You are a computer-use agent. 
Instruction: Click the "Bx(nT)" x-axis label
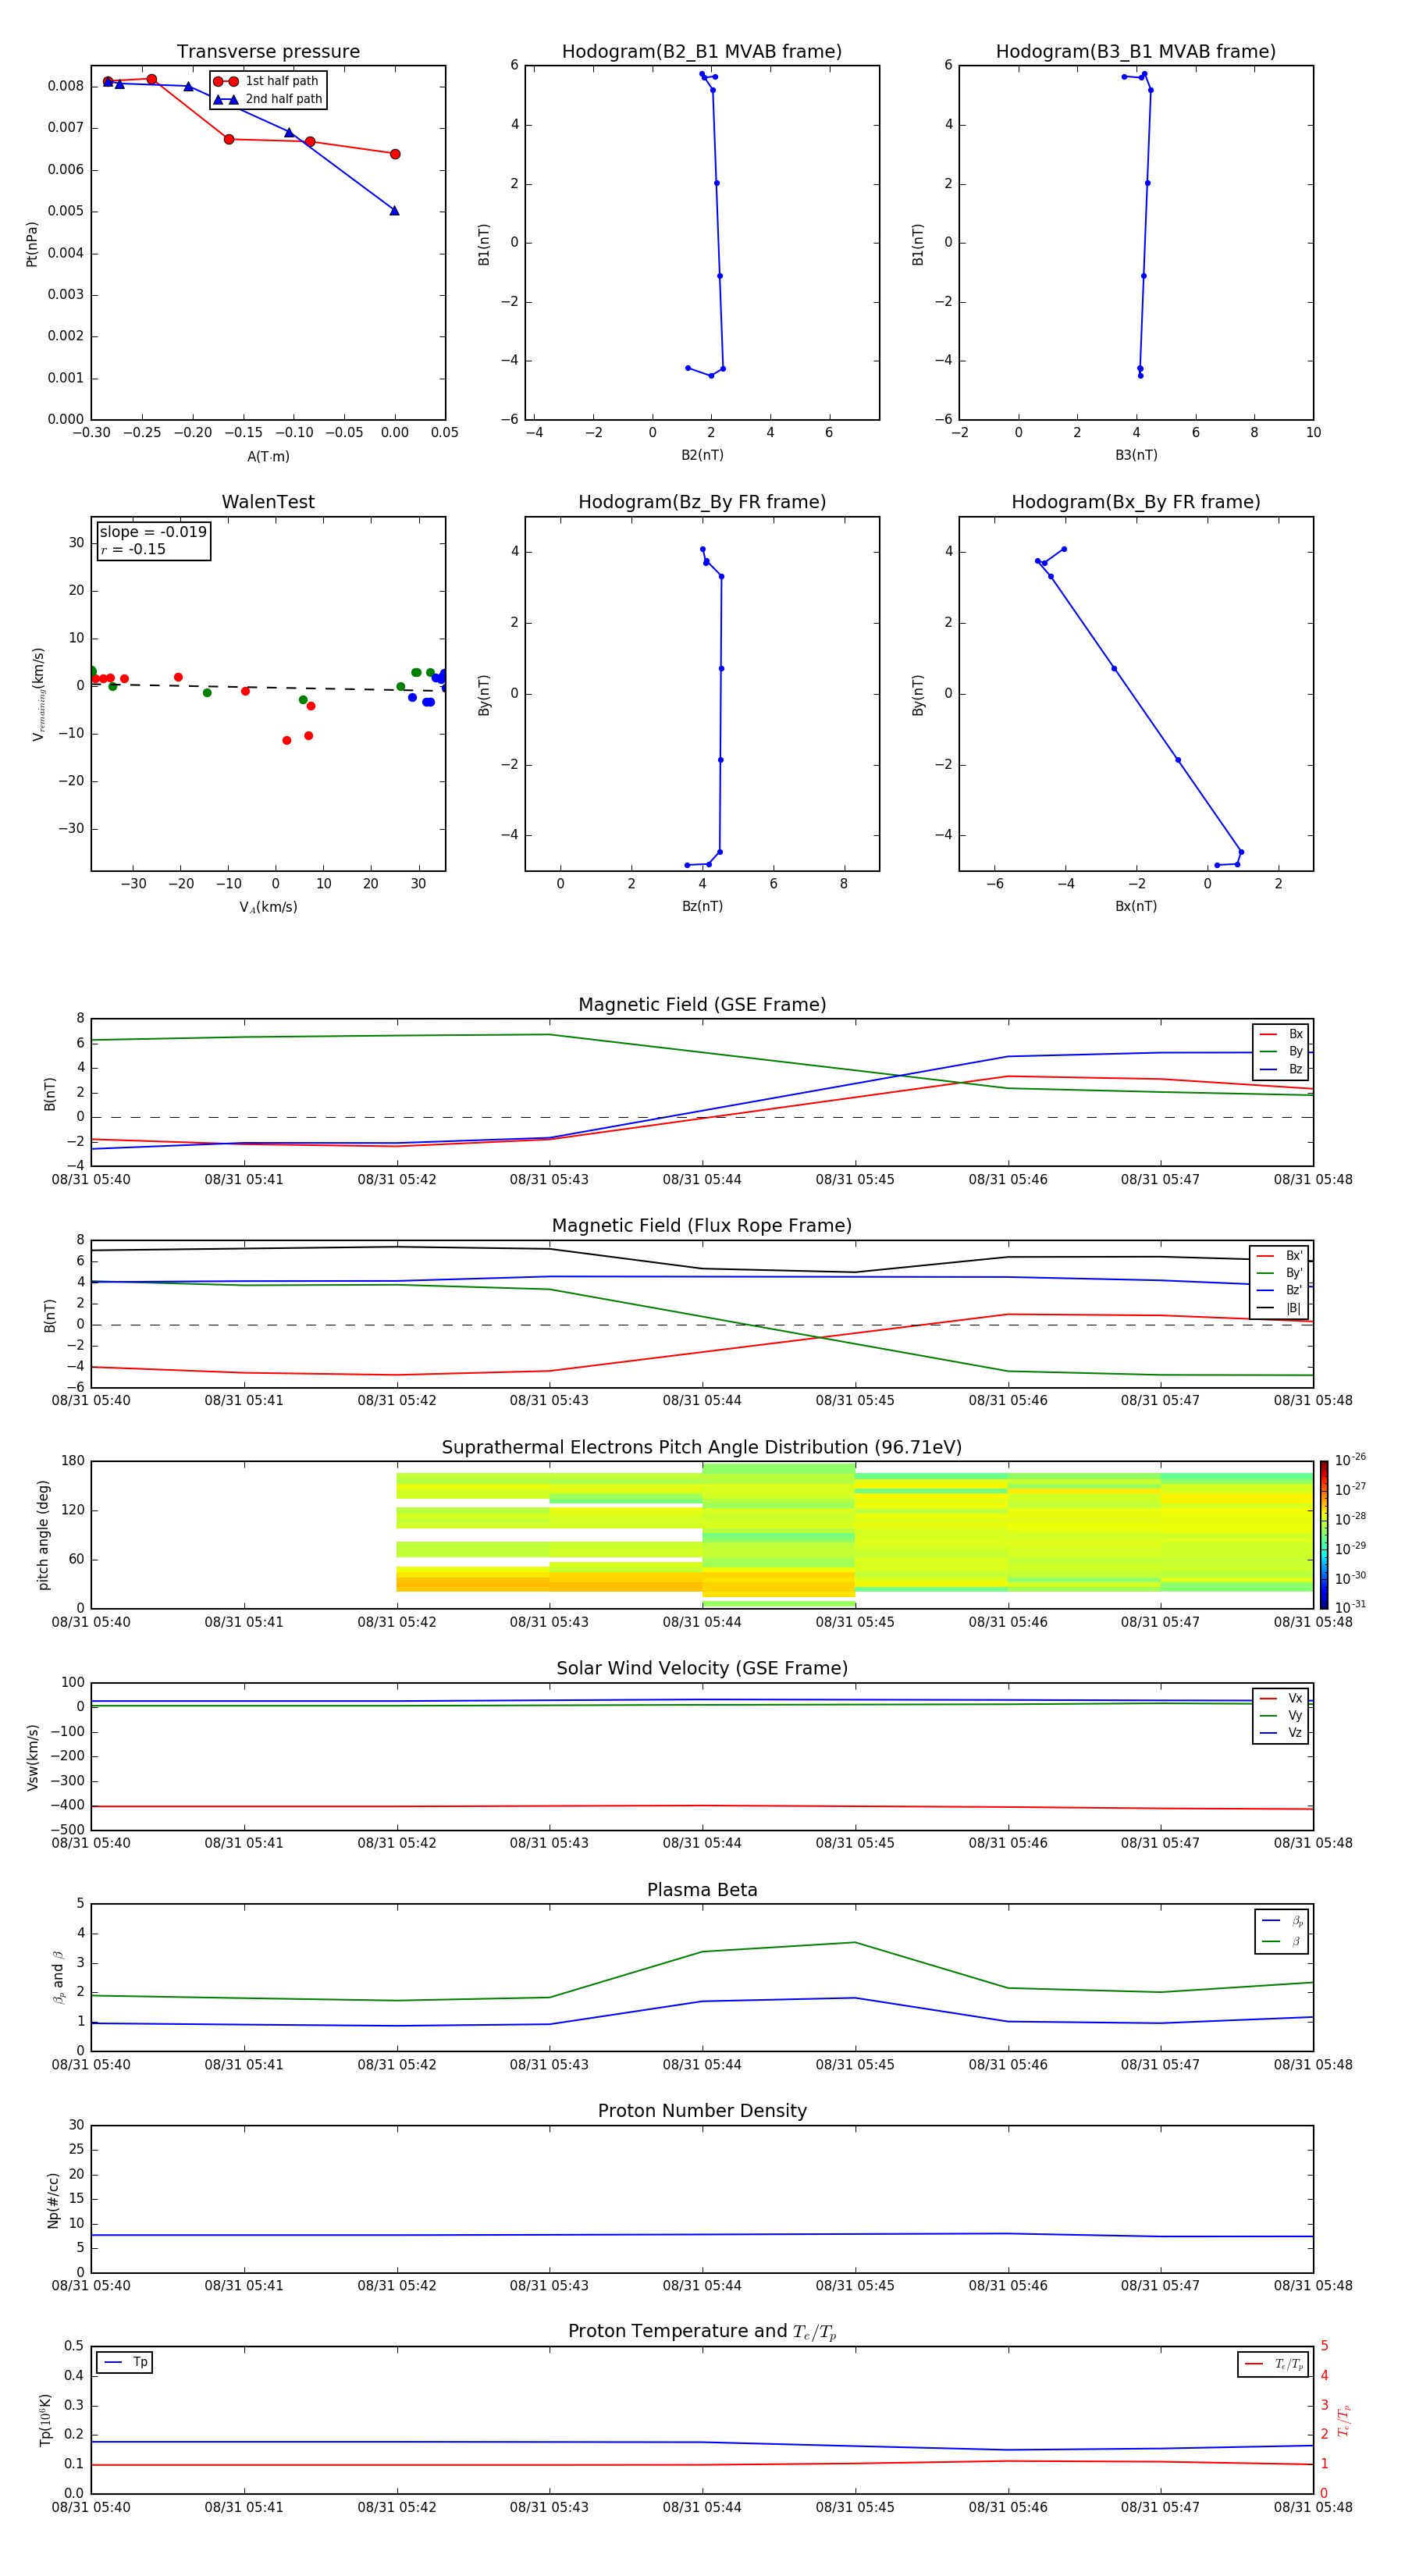pyautogui.click(x=1136, y=906)
